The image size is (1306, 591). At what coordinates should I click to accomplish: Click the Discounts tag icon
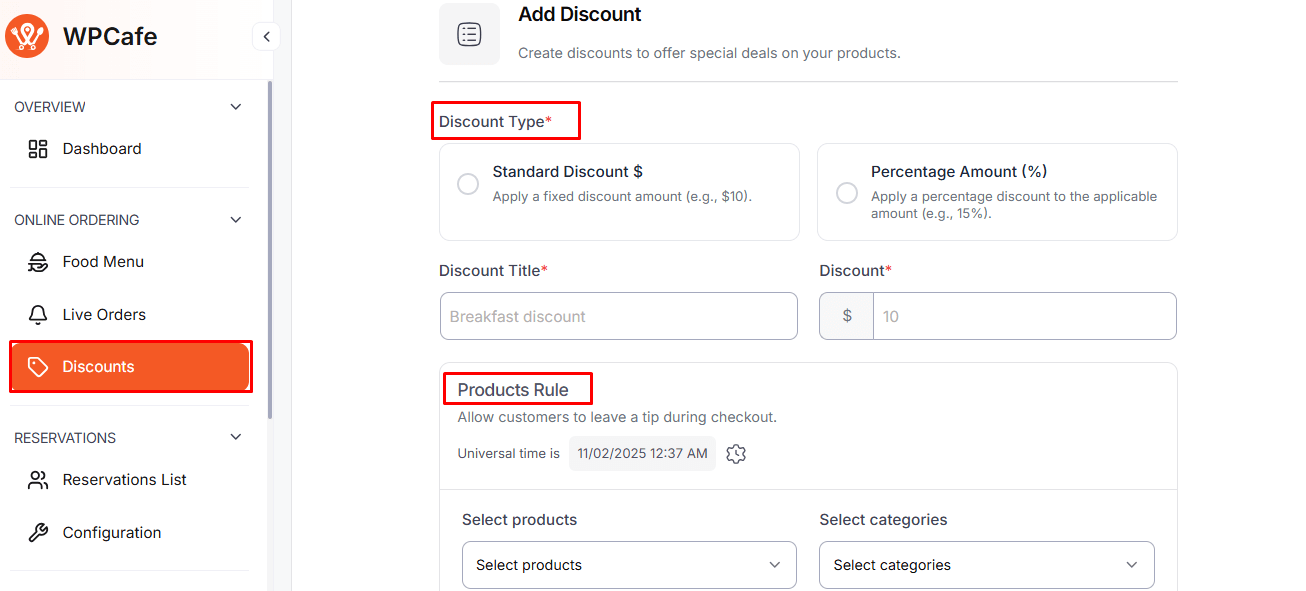point(38,367)
